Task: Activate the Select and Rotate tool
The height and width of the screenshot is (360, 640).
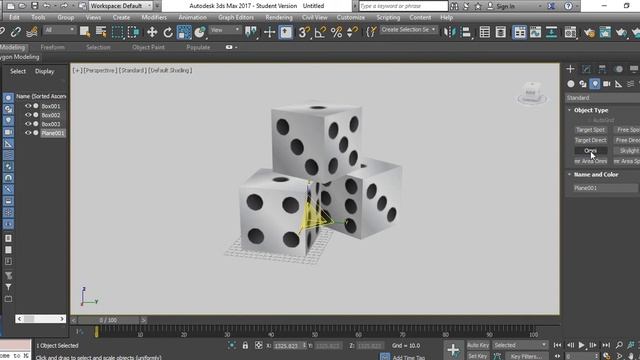Action: pos(168,32)
